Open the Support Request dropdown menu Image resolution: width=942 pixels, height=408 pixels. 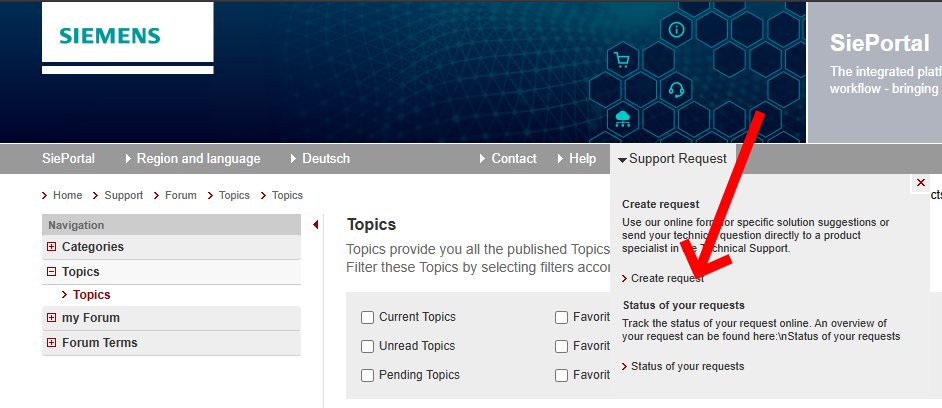pyautogui.click(x=672, y=159)
